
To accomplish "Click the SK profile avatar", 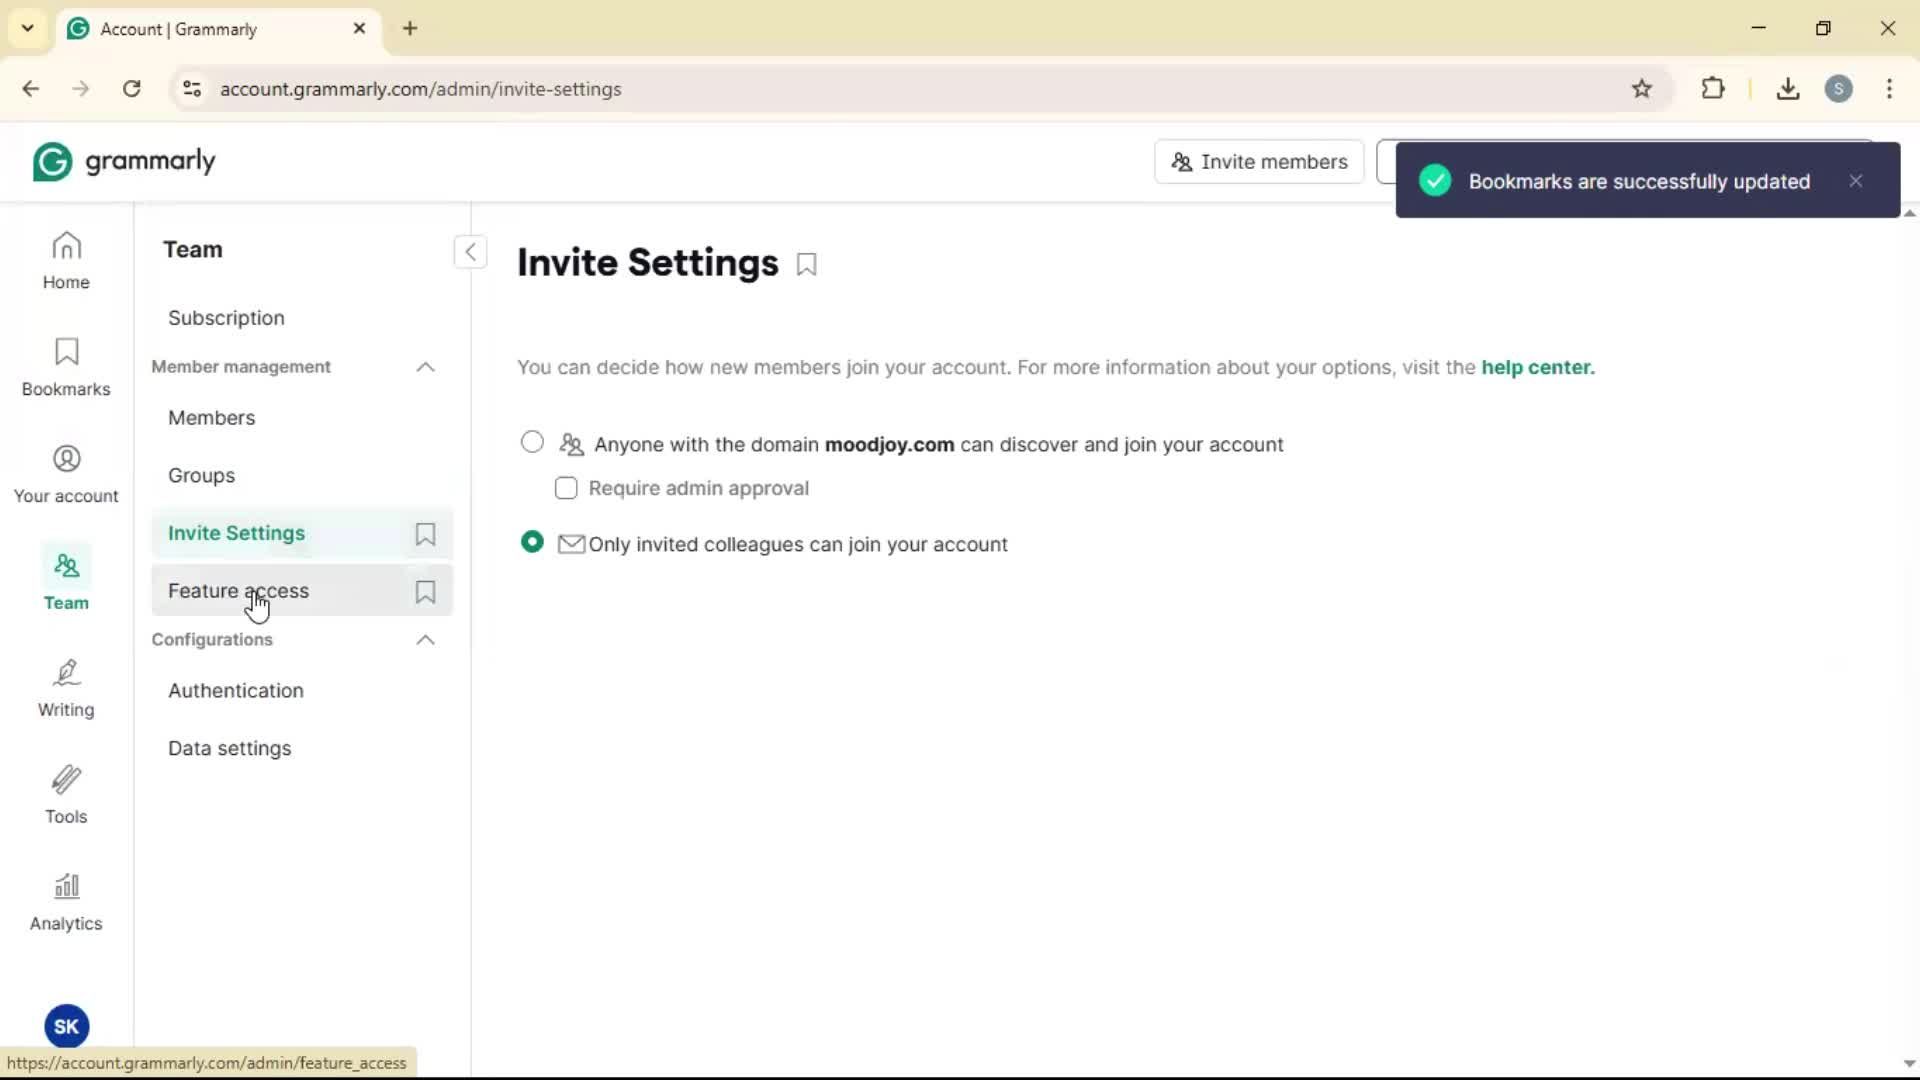I will 67,1026.
